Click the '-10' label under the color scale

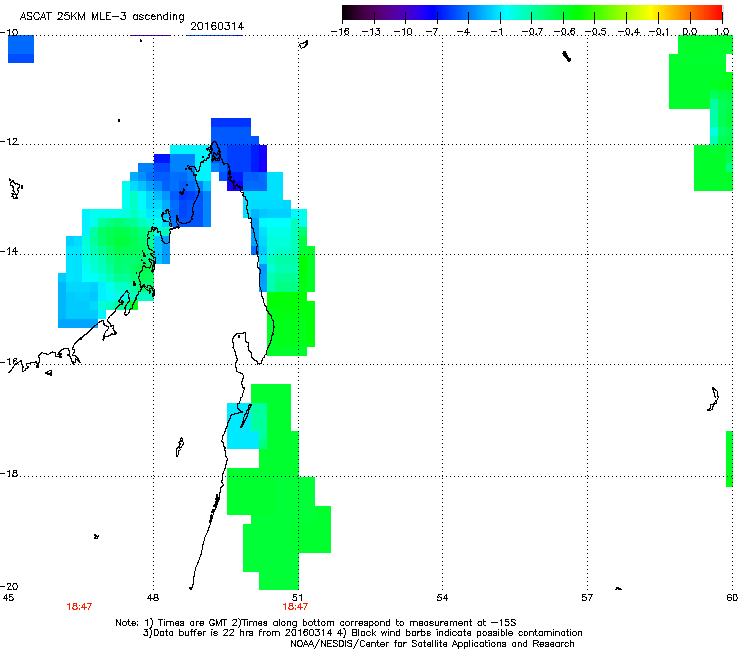click(403, 32)
